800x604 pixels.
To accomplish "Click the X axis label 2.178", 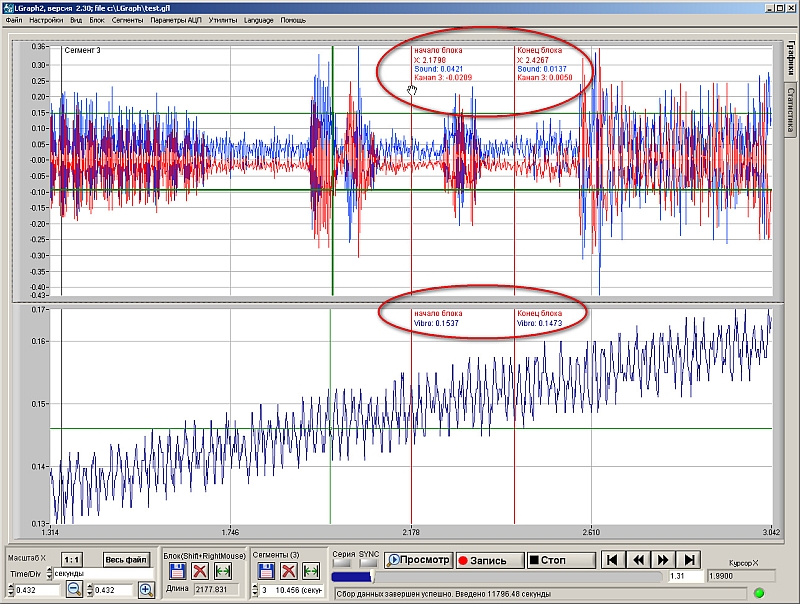I will pyautogui.click(x=411, y=532).
